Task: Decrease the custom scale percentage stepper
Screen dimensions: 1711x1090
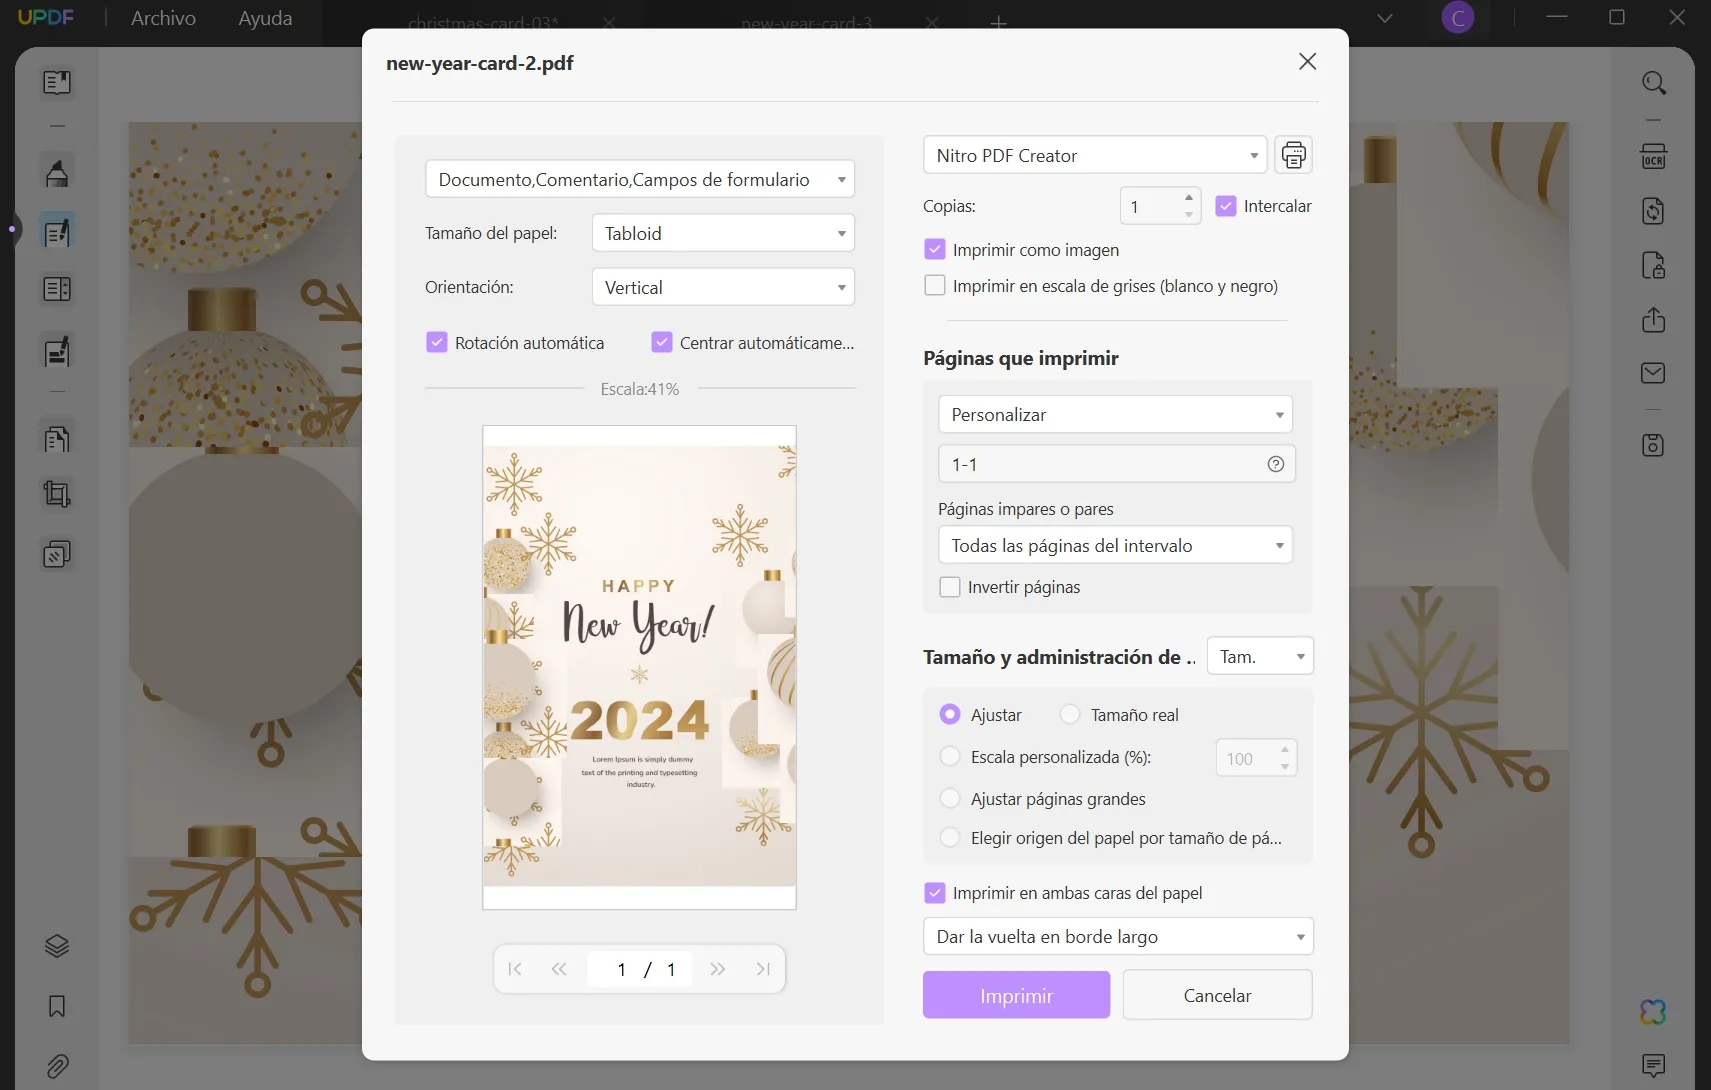Action: pos(1284,767)
